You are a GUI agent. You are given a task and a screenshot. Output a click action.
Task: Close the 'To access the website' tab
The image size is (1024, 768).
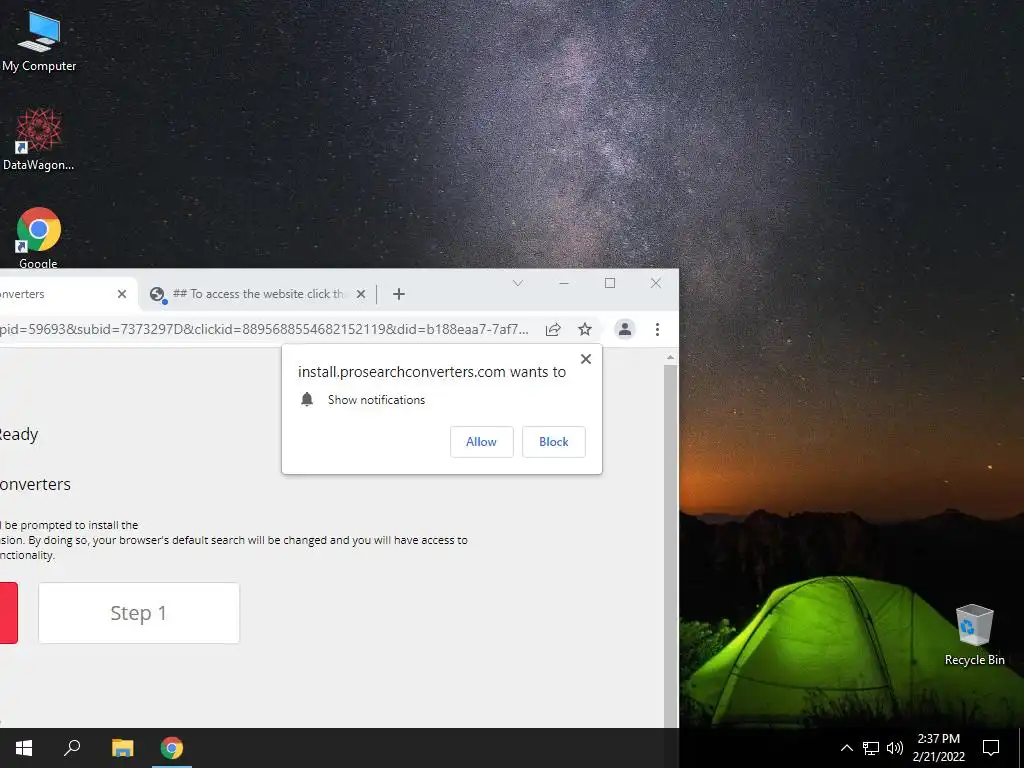pos(360,294)
